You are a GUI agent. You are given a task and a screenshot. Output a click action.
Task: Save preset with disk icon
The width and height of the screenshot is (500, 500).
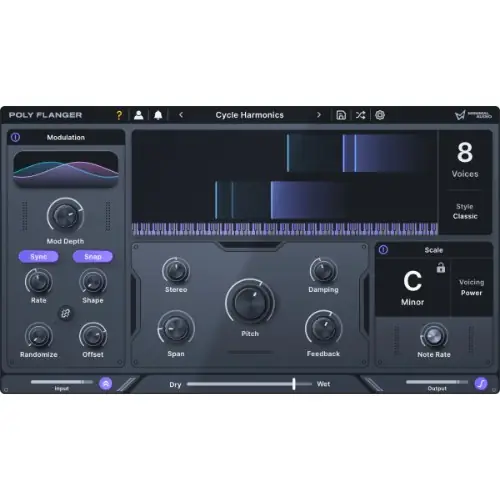coord(341,115)
